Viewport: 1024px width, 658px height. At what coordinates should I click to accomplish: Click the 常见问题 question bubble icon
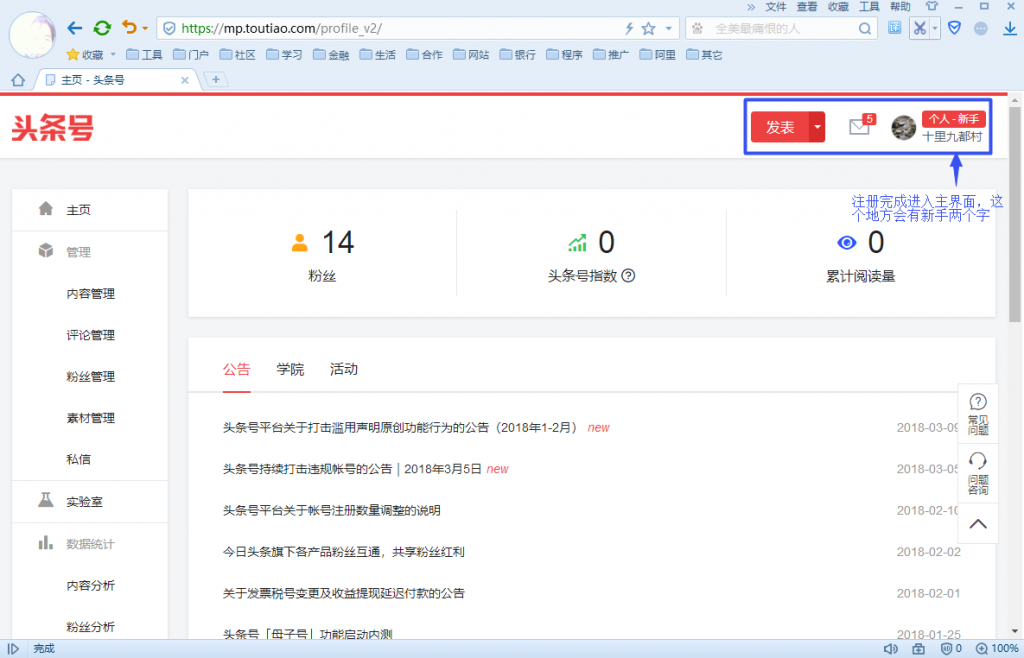coord(977,399)
